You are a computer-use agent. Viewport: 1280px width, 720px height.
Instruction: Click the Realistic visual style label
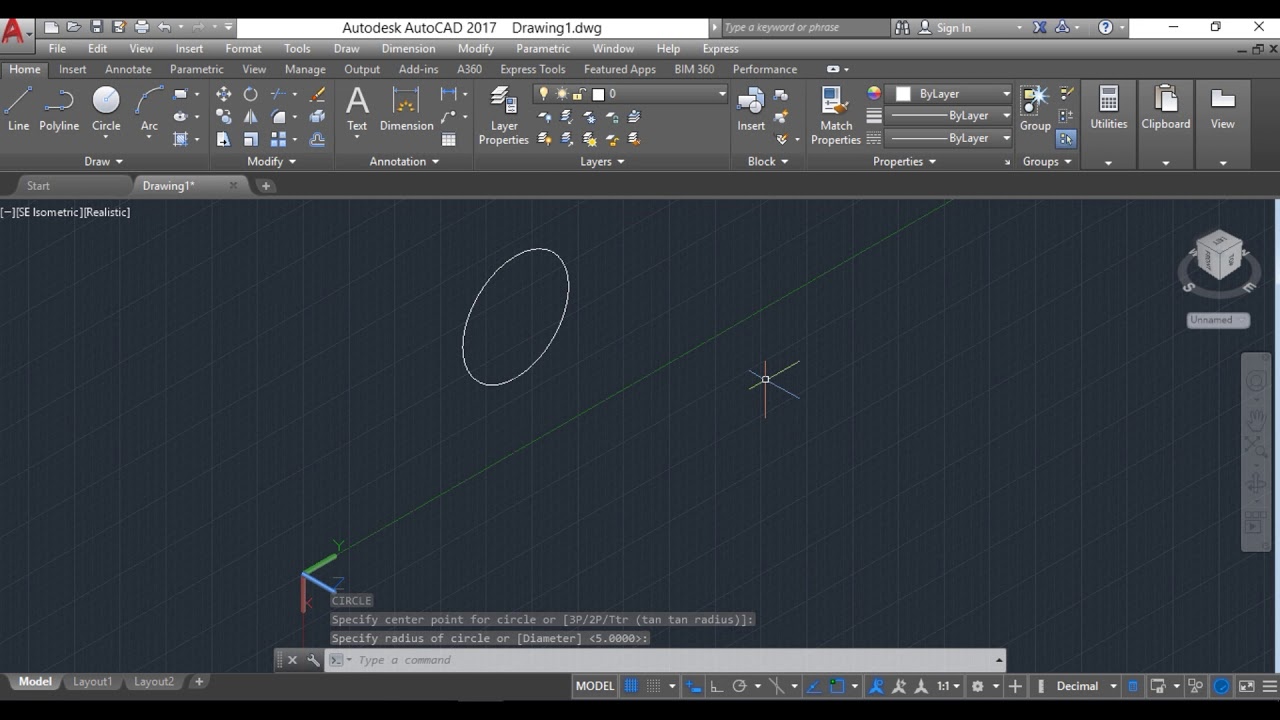(x=107, y=212)
